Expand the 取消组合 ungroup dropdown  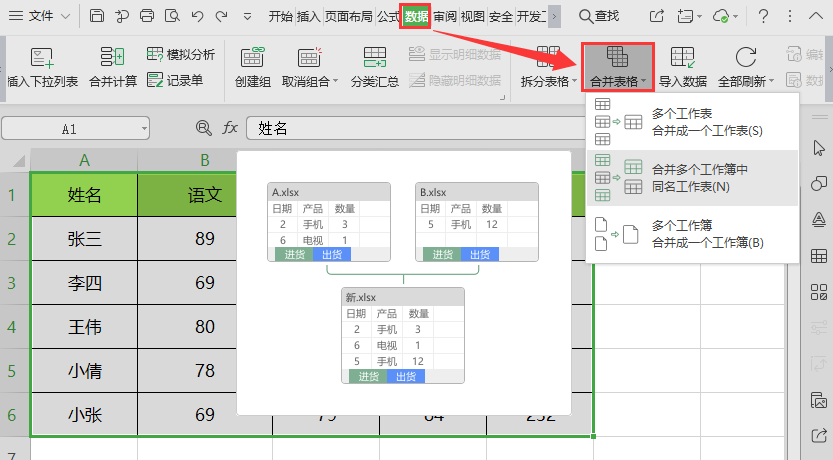click(335, 81)
